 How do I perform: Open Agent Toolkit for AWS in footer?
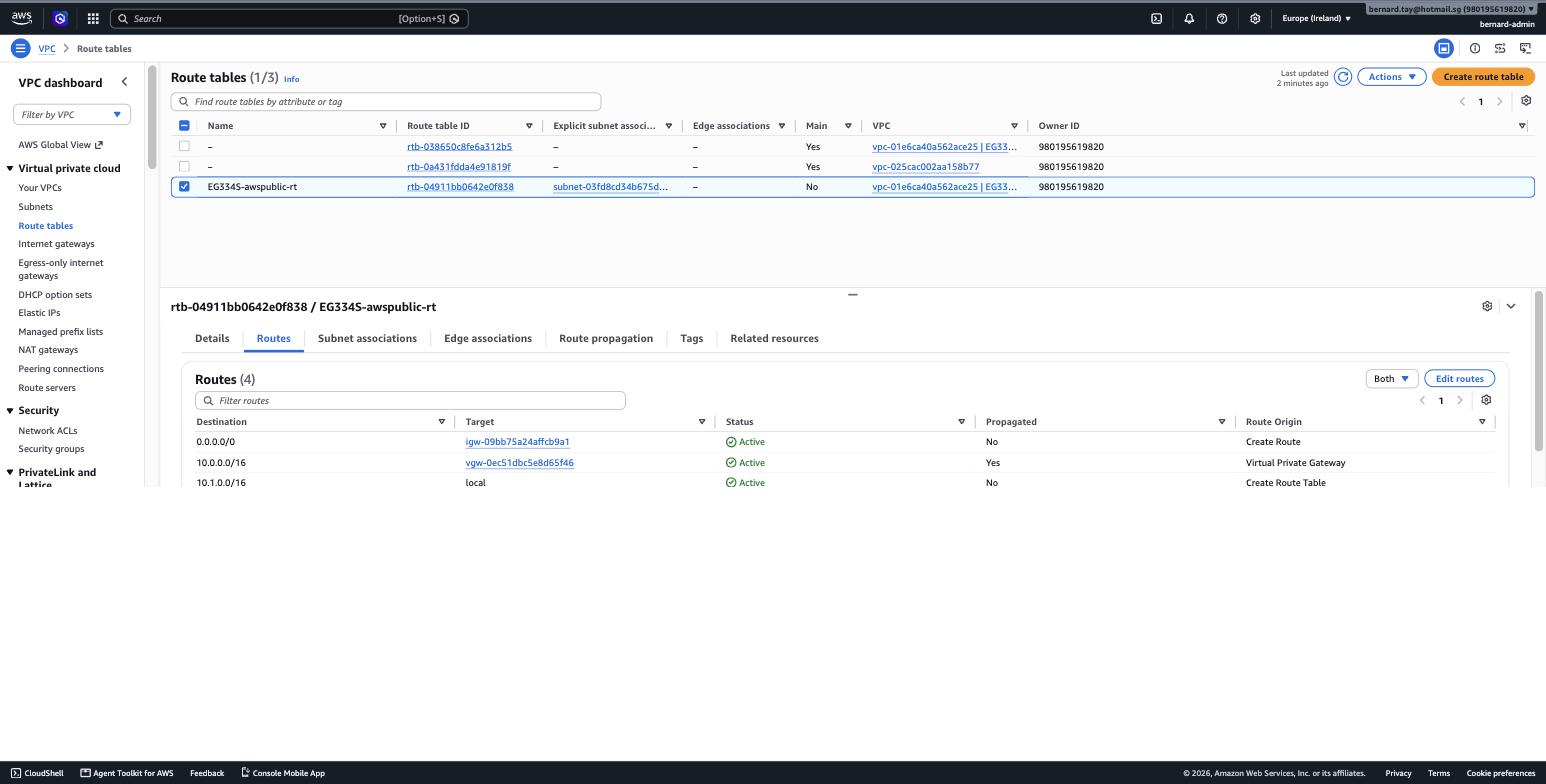(x=127, y=773)
